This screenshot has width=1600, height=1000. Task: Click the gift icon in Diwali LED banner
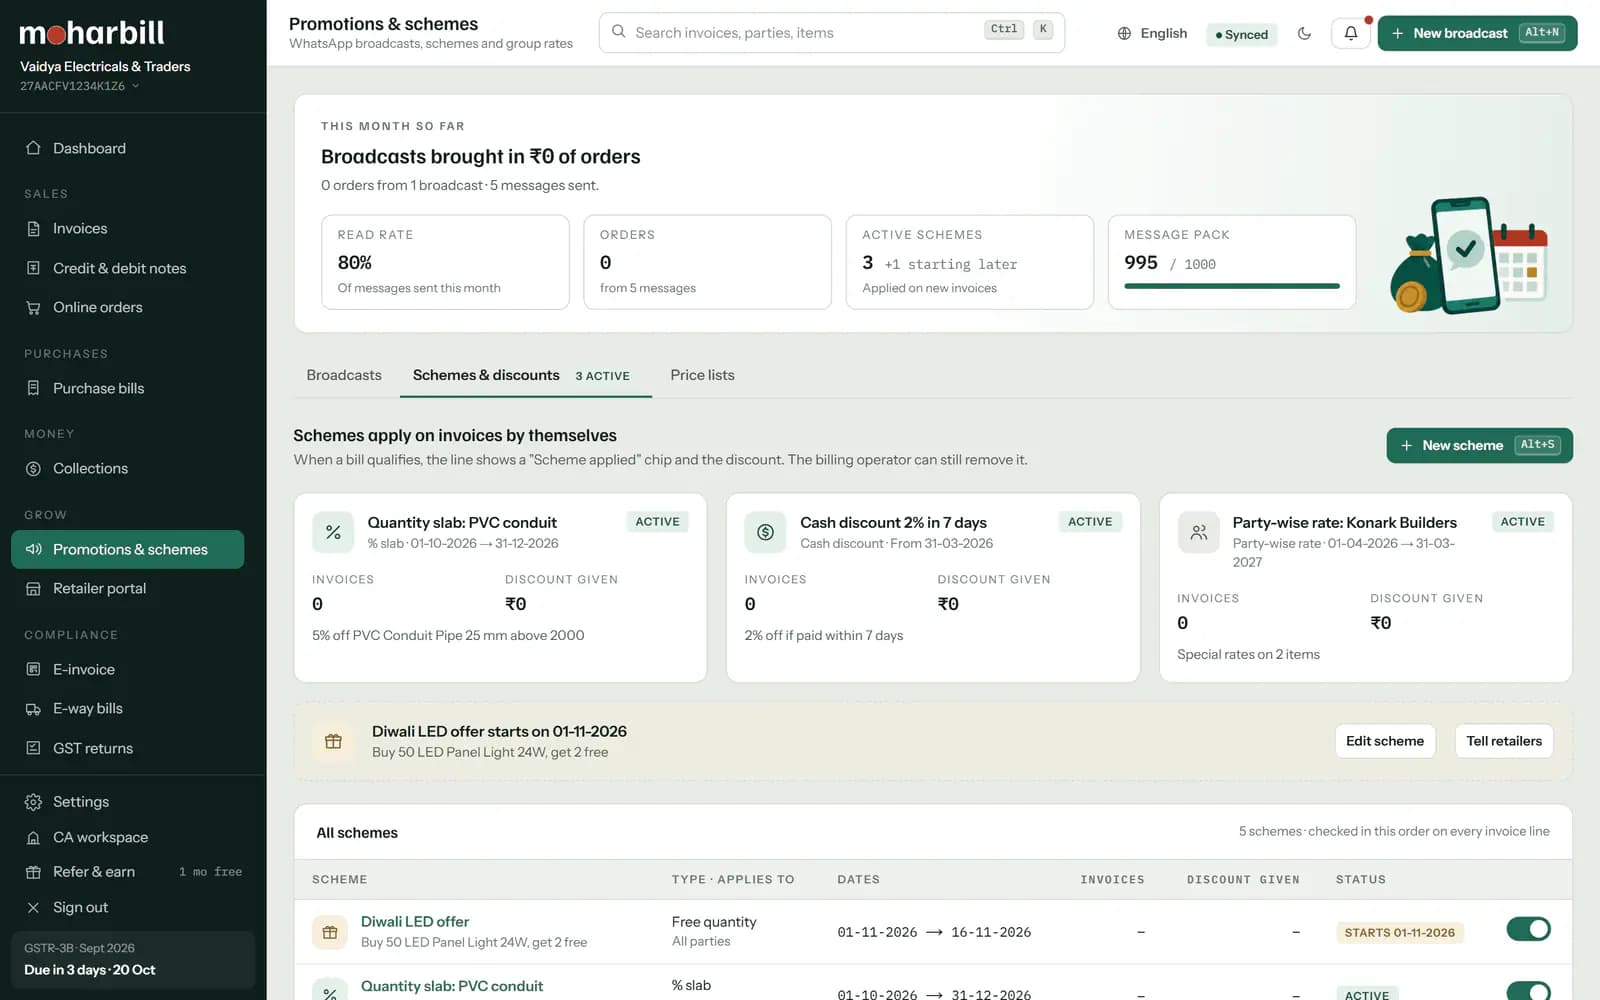333,741
